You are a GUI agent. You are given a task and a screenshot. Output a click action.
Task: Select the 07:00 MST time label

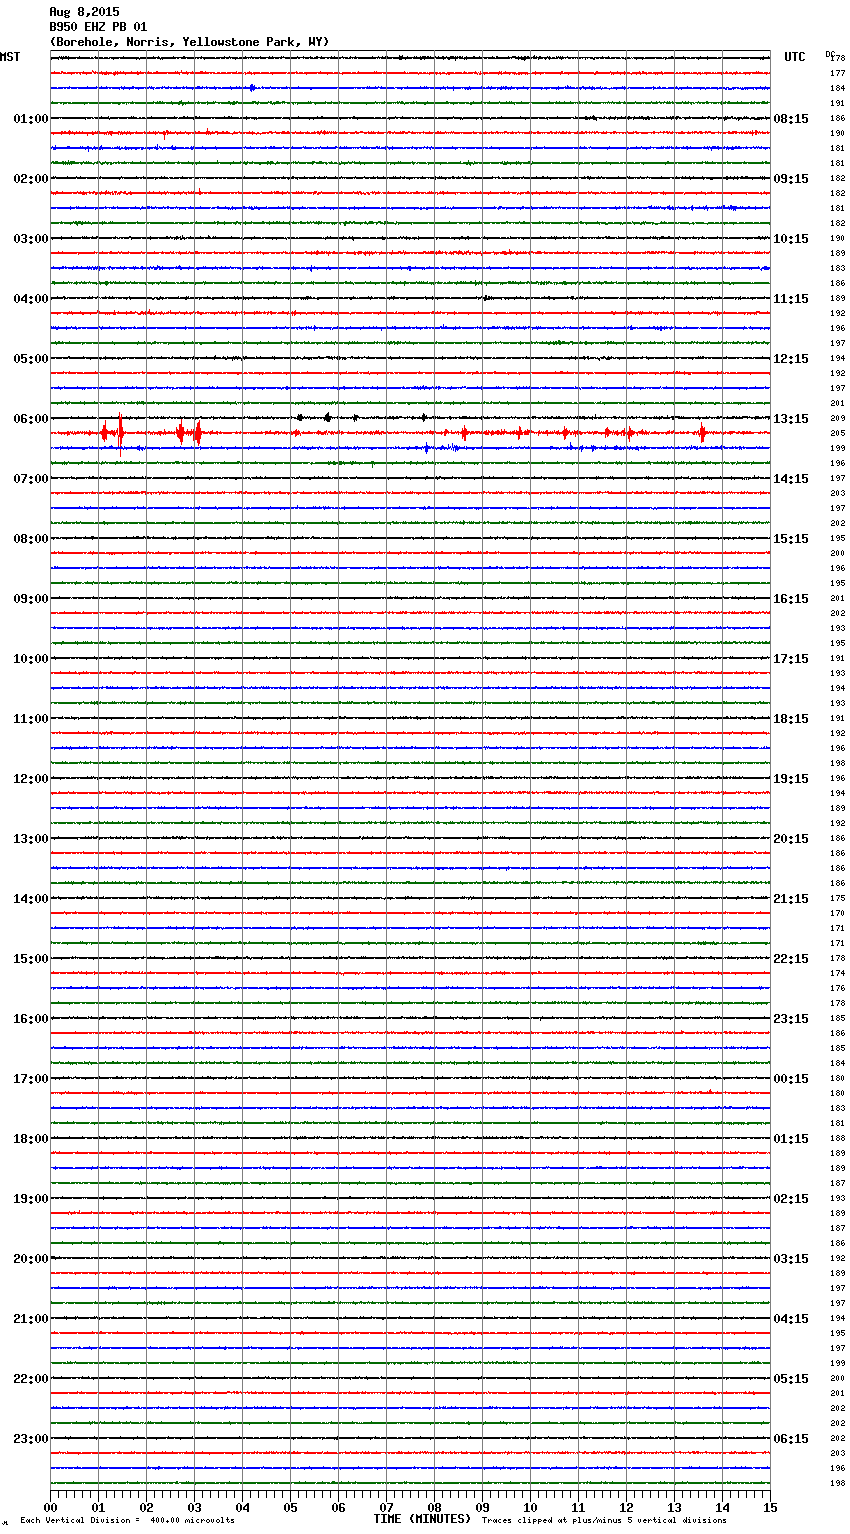pyautogui.click(x=31, y=479)
